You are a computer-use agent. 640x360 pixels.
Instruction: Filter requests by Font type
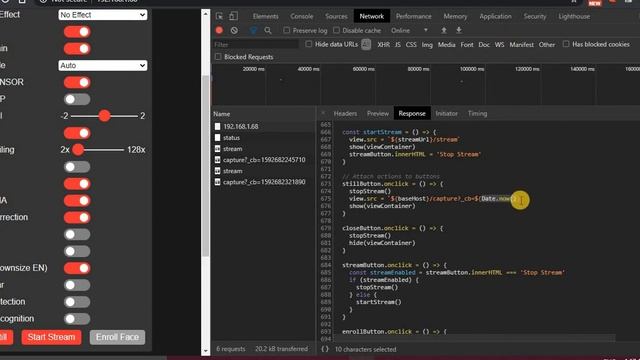[467, 44]
